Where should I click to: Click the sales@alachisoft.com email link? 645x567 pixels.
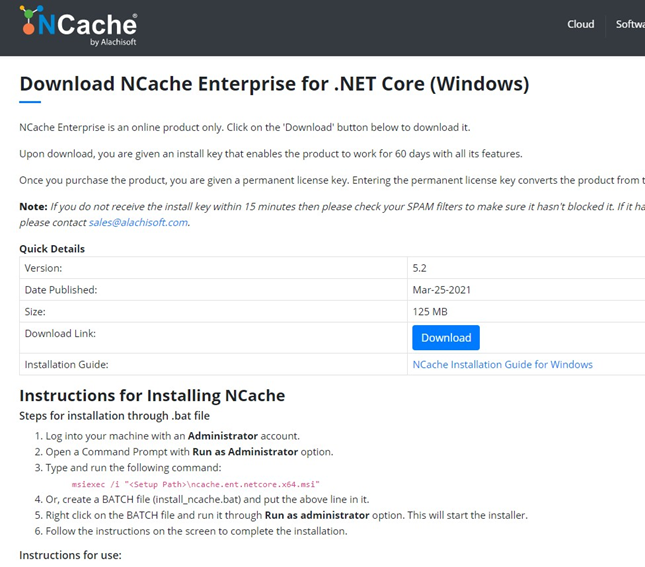point(138,222)
